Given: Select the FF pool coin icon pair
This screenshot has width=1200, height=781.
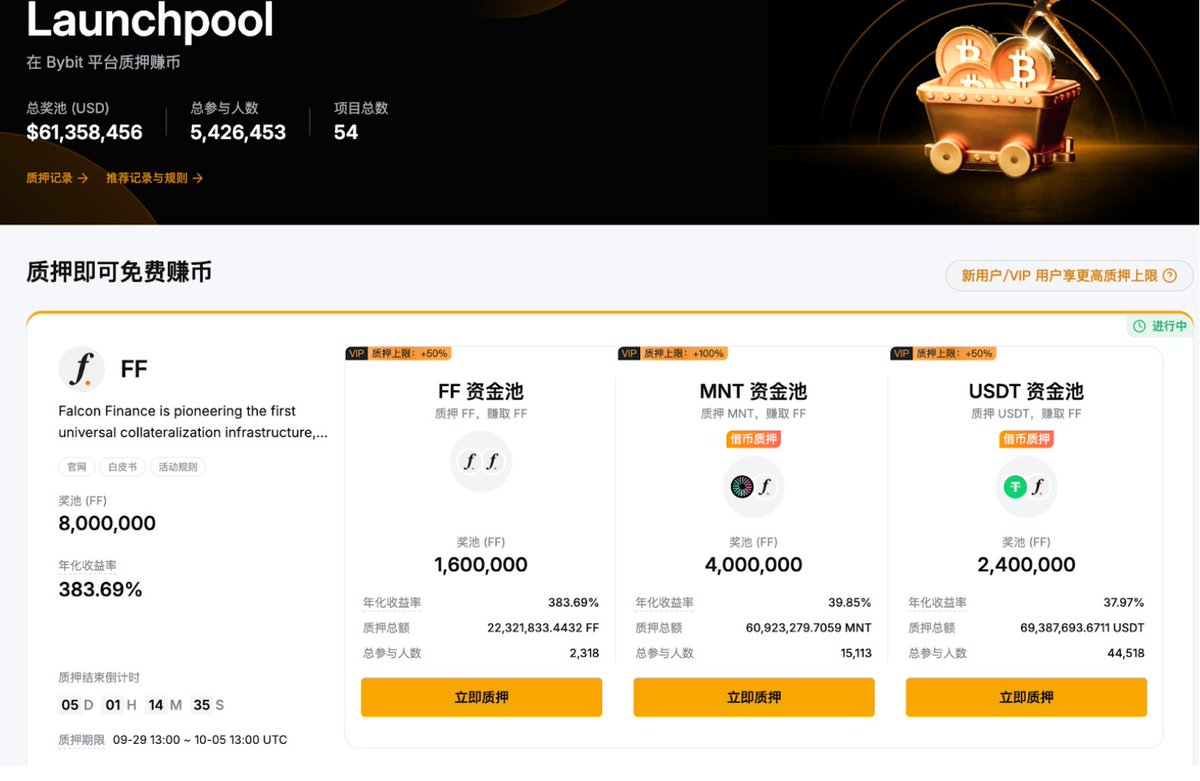Looking at the screenshot, I should (481, 462).
